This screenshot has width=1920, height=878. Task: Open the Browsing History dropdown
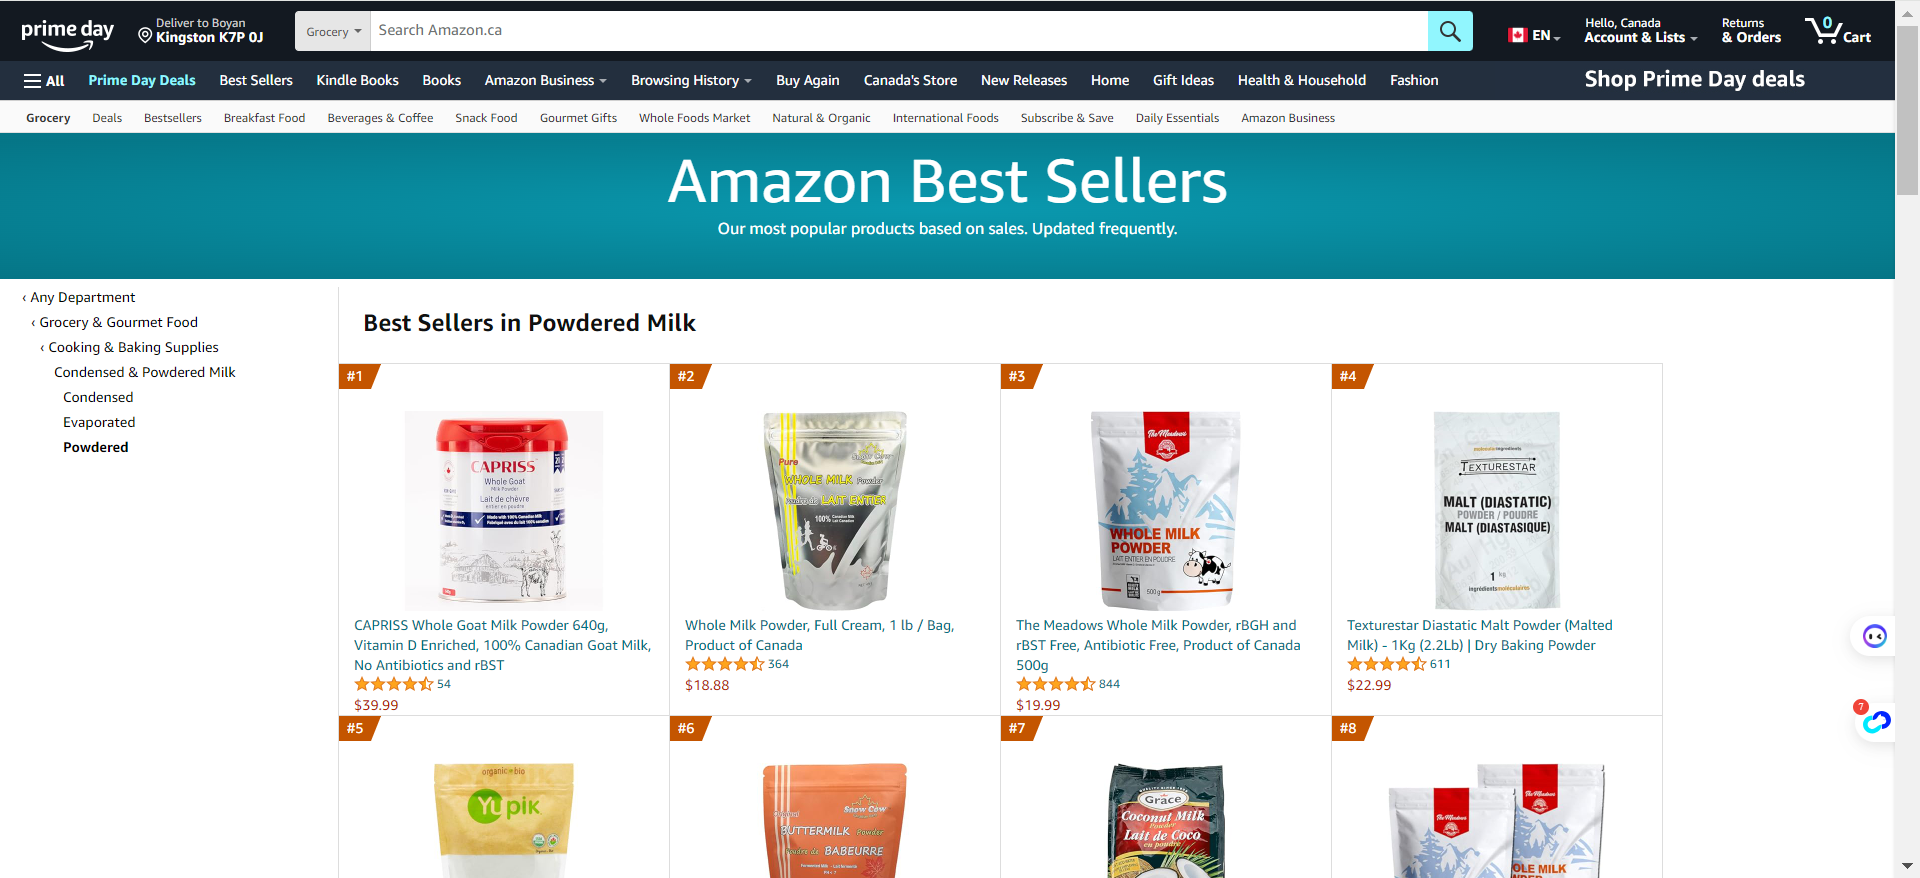pyautogui.click(x=691, y=81)
